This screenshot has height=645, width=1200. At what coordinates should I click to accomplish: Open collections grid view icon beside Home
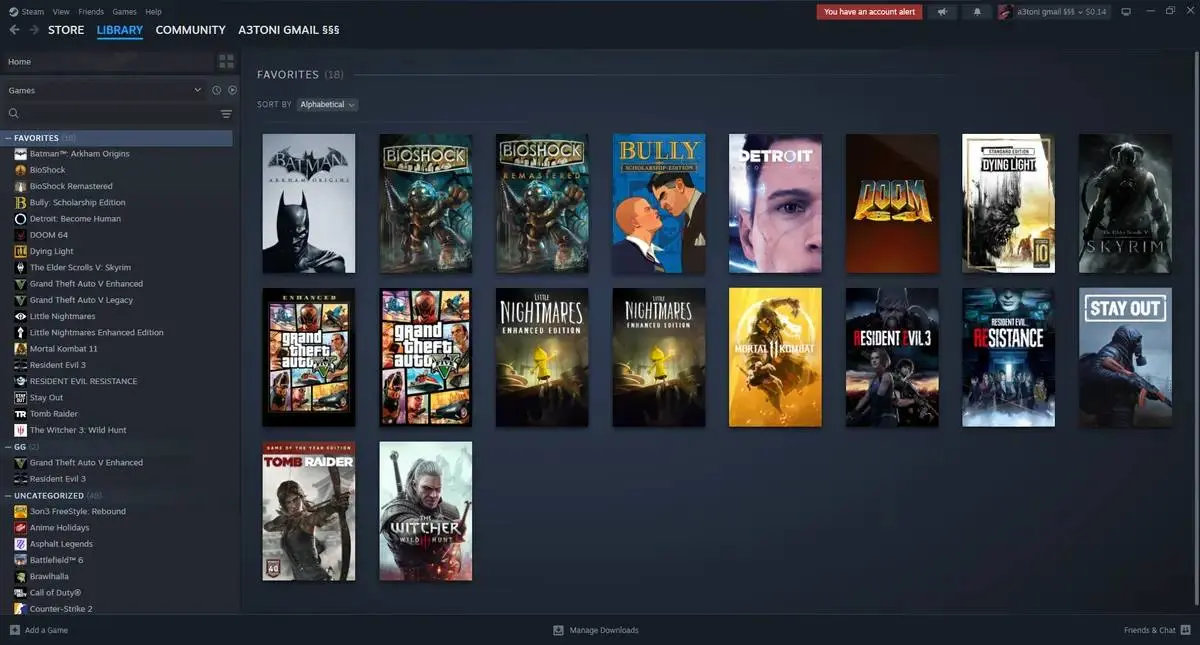pyautogui.click(x=226, y=62)
